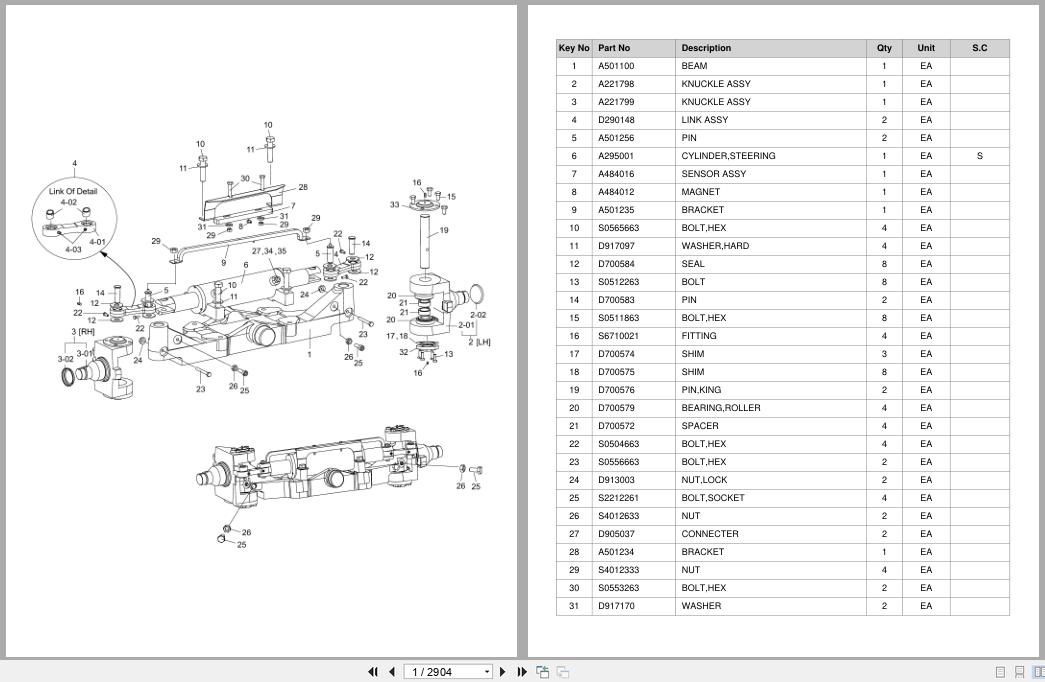Select part number D700575
1045x682 pixels.
[x=616, y=372]
